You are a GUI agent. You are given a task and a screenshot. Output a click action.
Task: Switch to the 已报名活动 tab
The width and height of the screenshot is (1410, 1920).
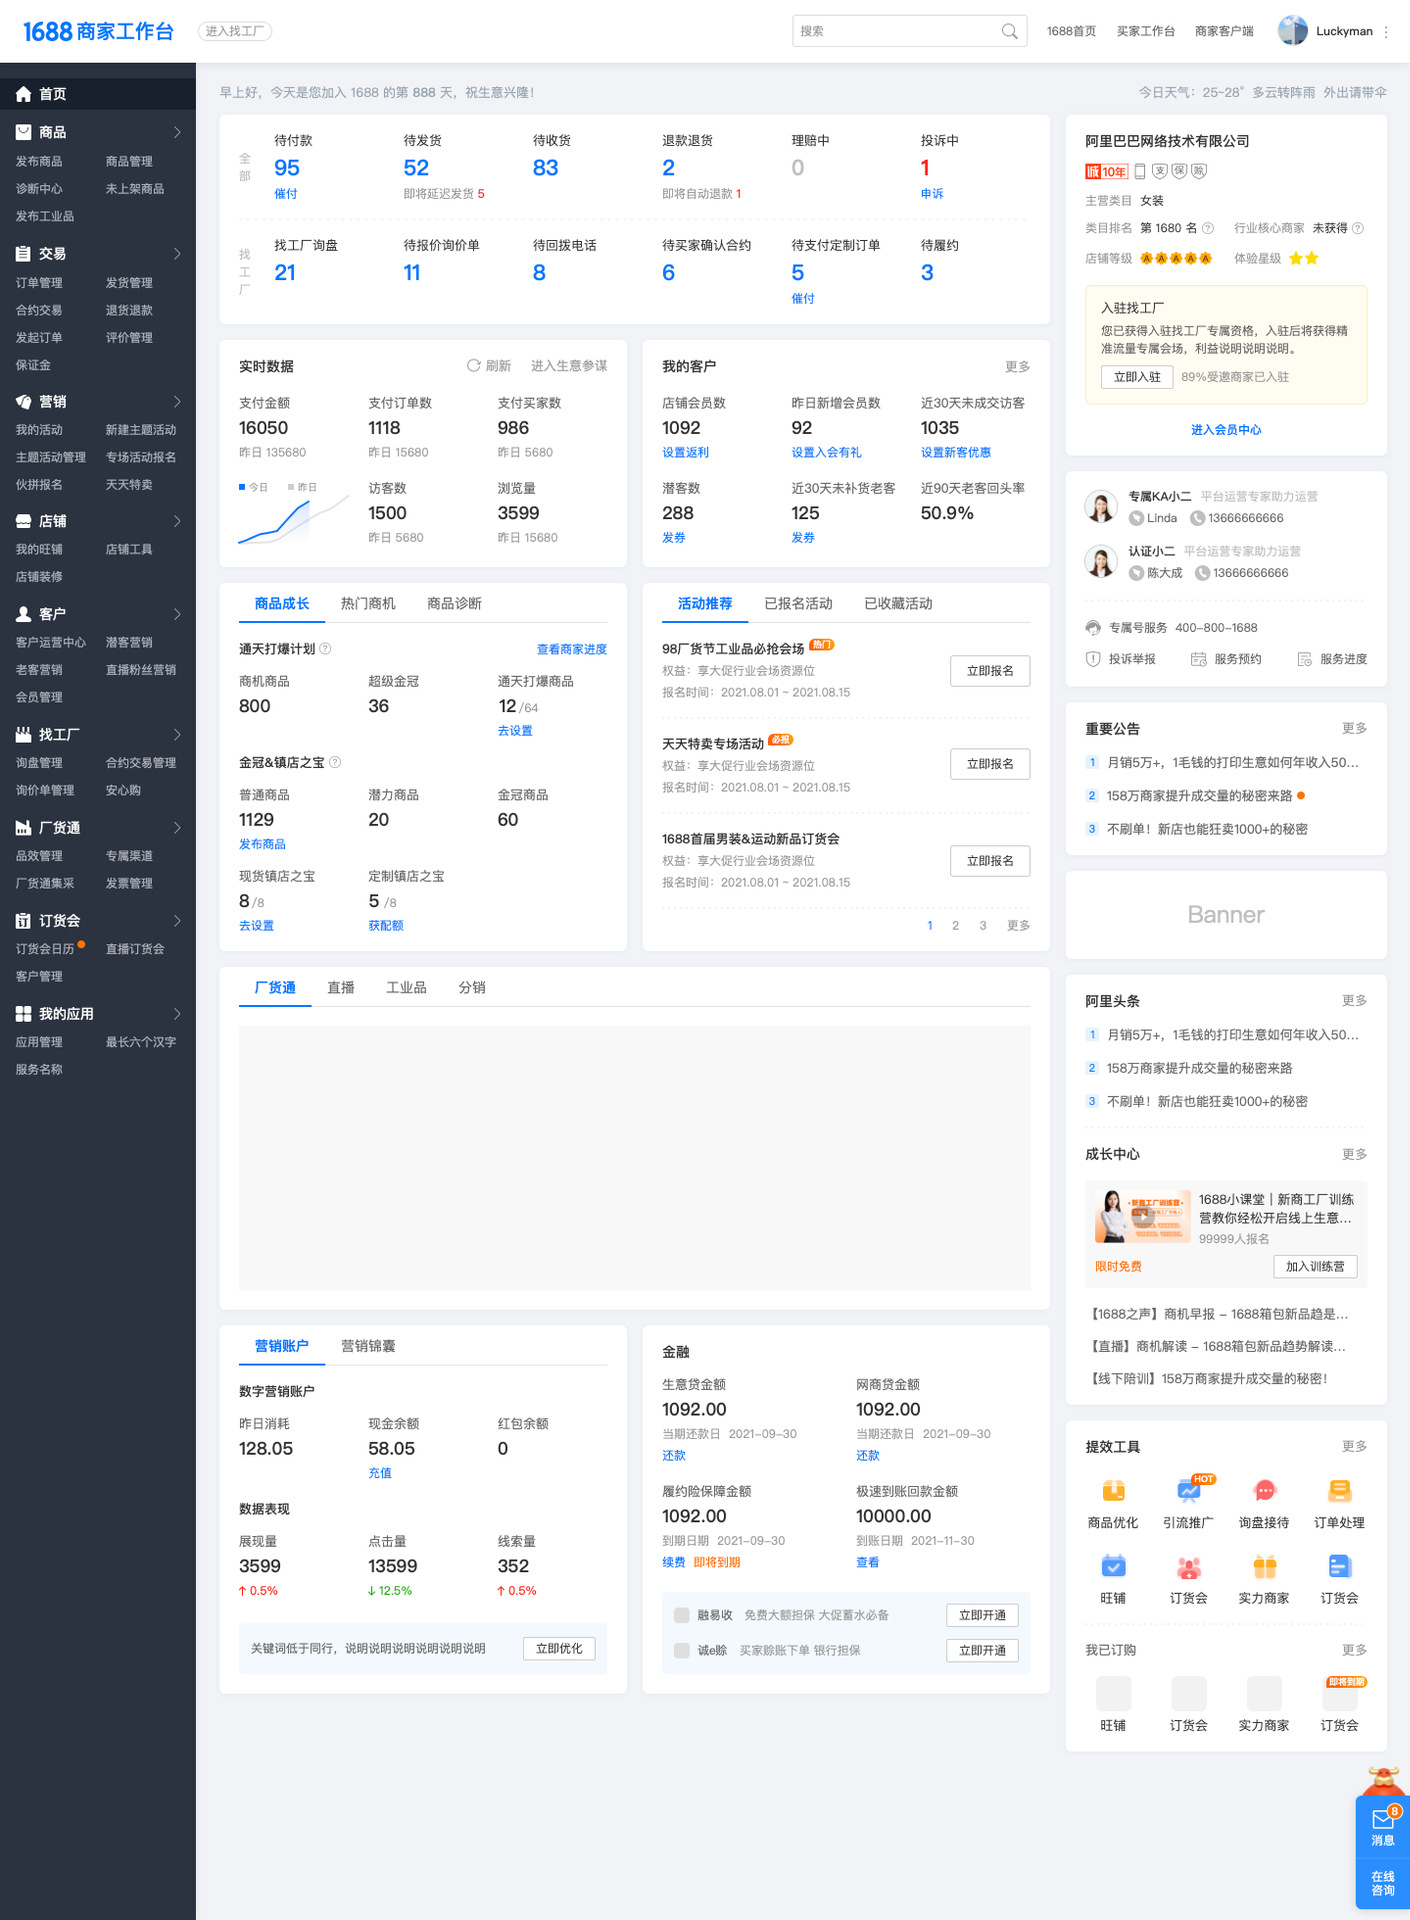pyautogui.click(x=798, y=603)
